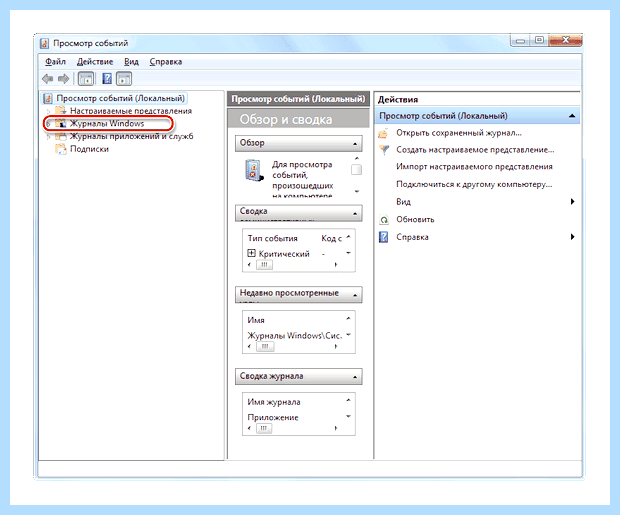Open the Вид submenu arrow in Actions
This screenshot has width=620, height=515.
tap(572, 202)
